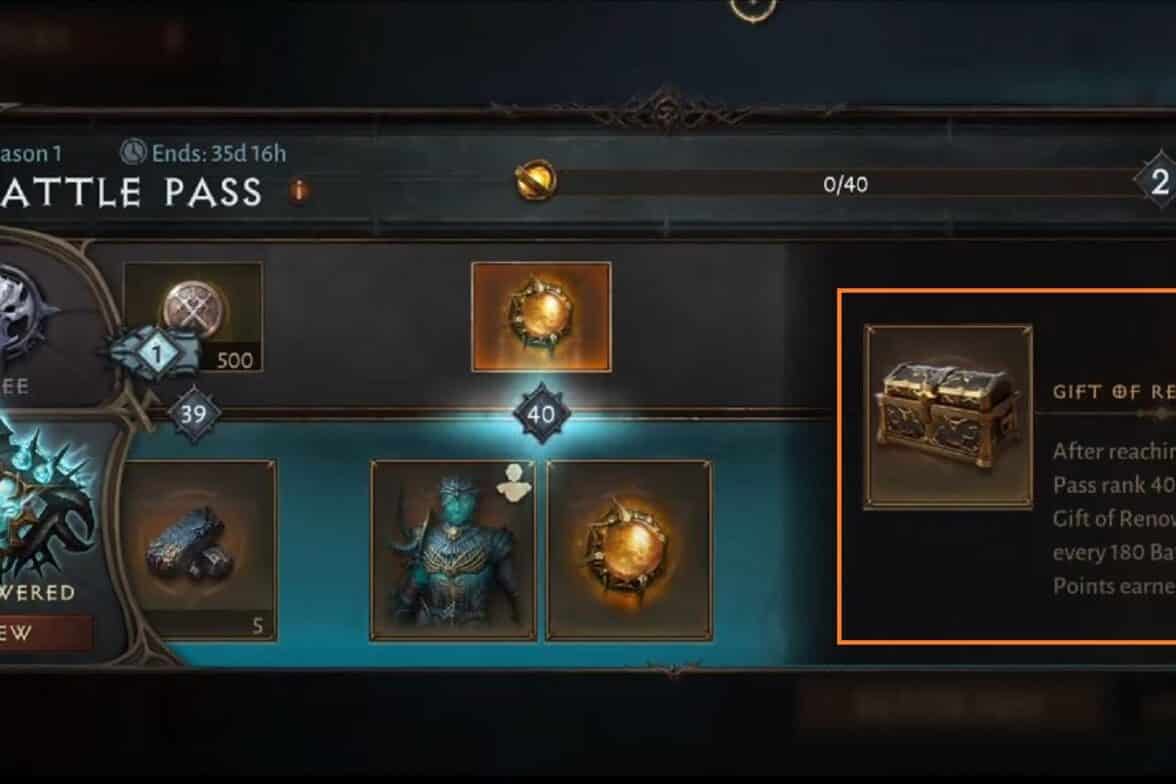Click the 0/40 progress bar
1176x784 pixels.
point(846,184)
